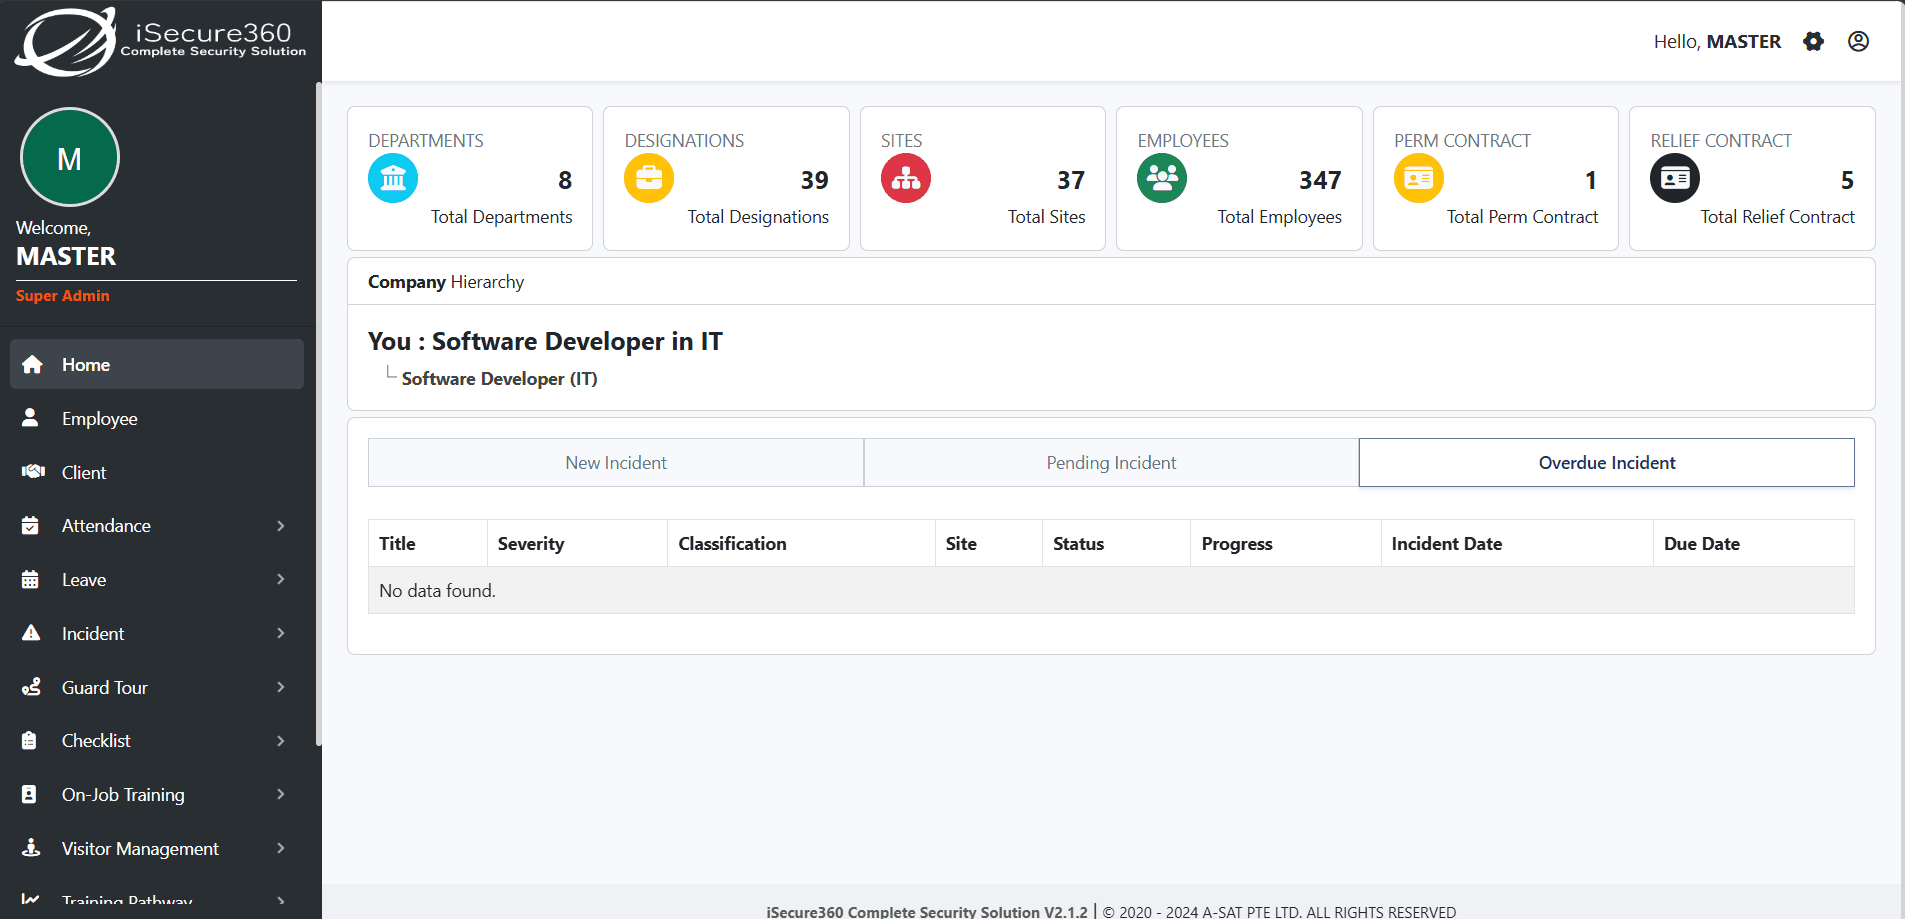Click the iSecure360 logo
This screenshot has width=1905, height=919.
[x=160, y=42]
